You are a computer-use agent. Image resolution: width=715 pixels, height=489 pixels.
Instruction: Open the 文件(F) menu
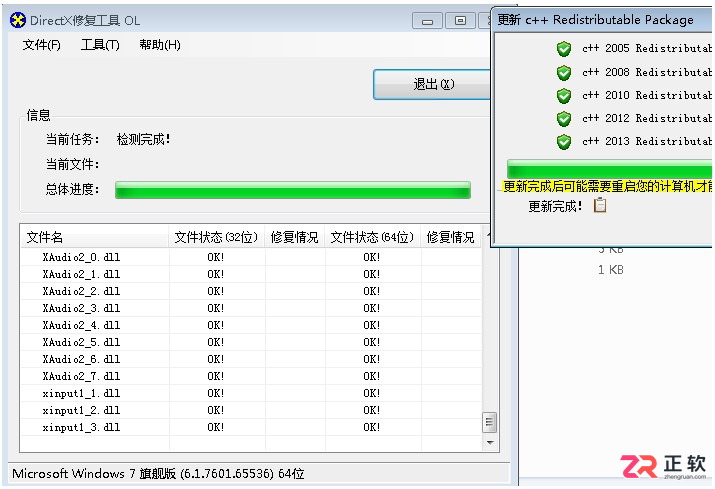[41, 45]
